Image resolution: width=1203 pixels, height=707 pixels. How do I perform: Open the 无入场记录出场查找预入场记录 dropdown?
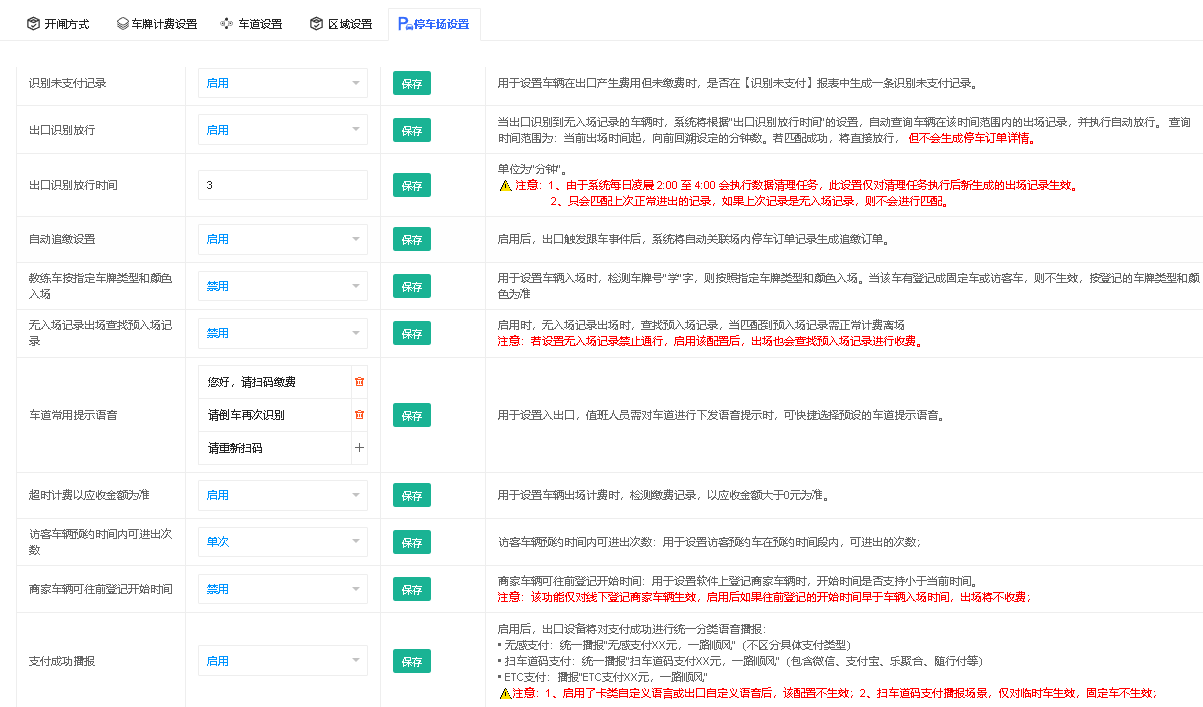pos(283,333)
